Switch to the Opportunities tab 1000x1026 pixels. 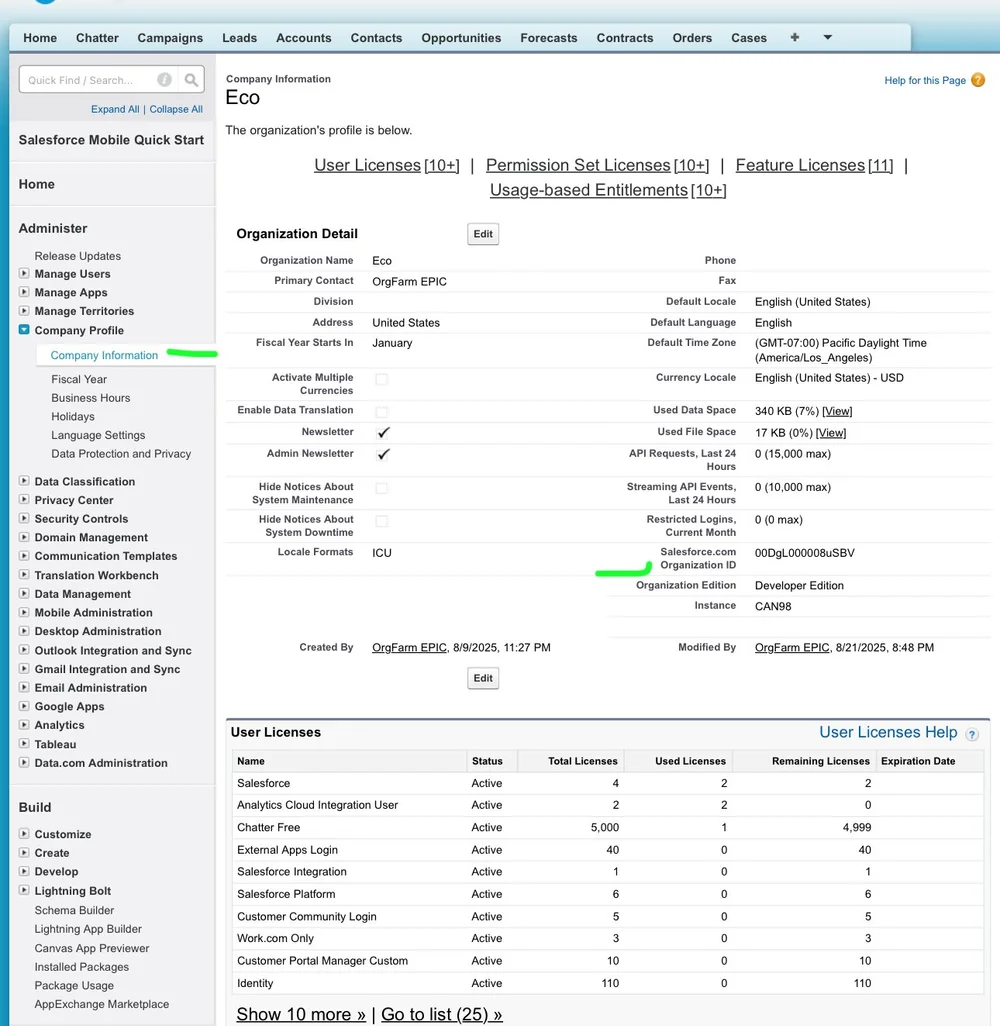click(x=461, y=37)
